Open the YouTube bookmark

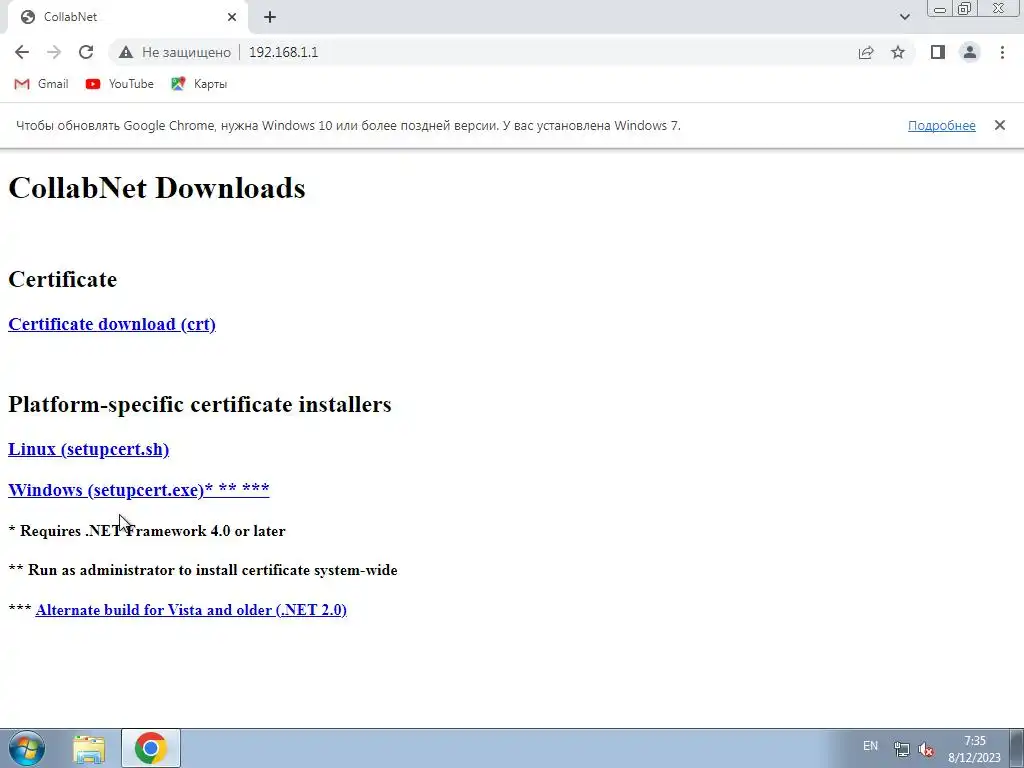[120, 84]
